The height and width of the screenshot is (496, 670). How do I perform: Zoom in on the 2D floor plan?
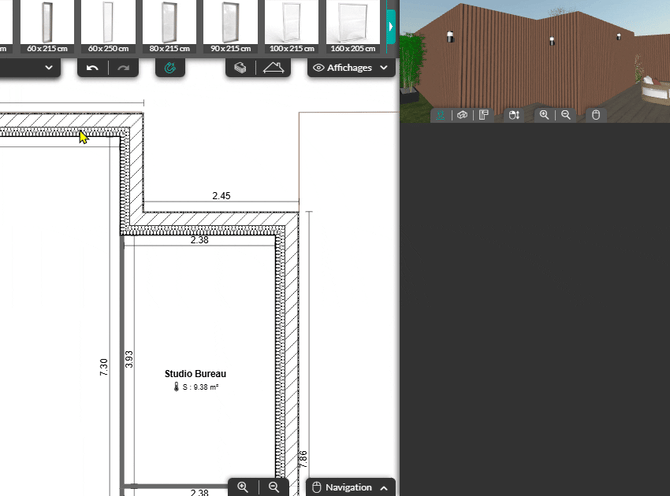click(243, 487)
